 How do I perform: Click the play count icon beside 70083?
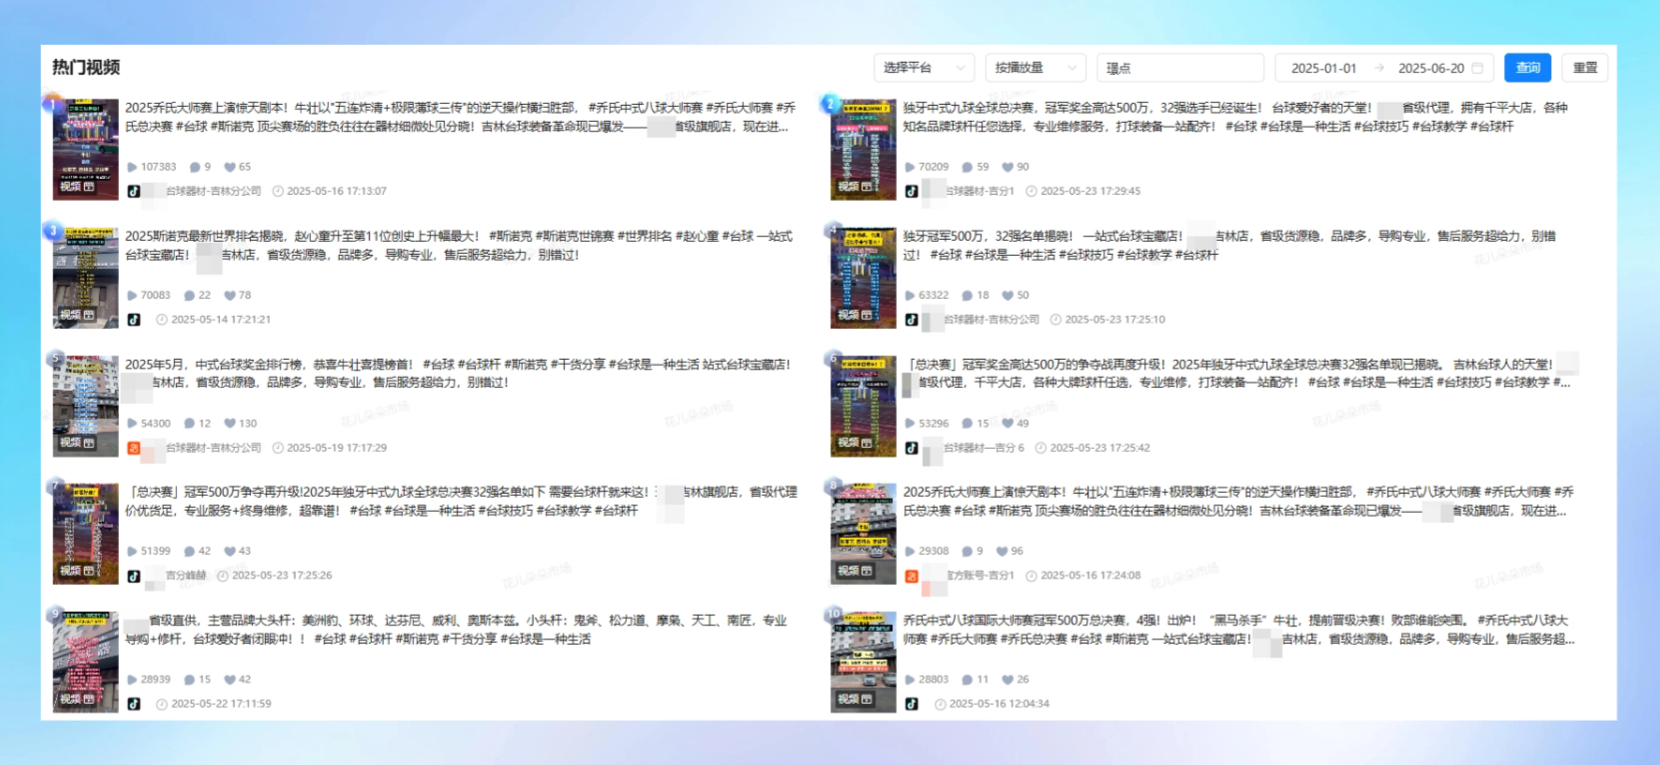tap(132, 295)
